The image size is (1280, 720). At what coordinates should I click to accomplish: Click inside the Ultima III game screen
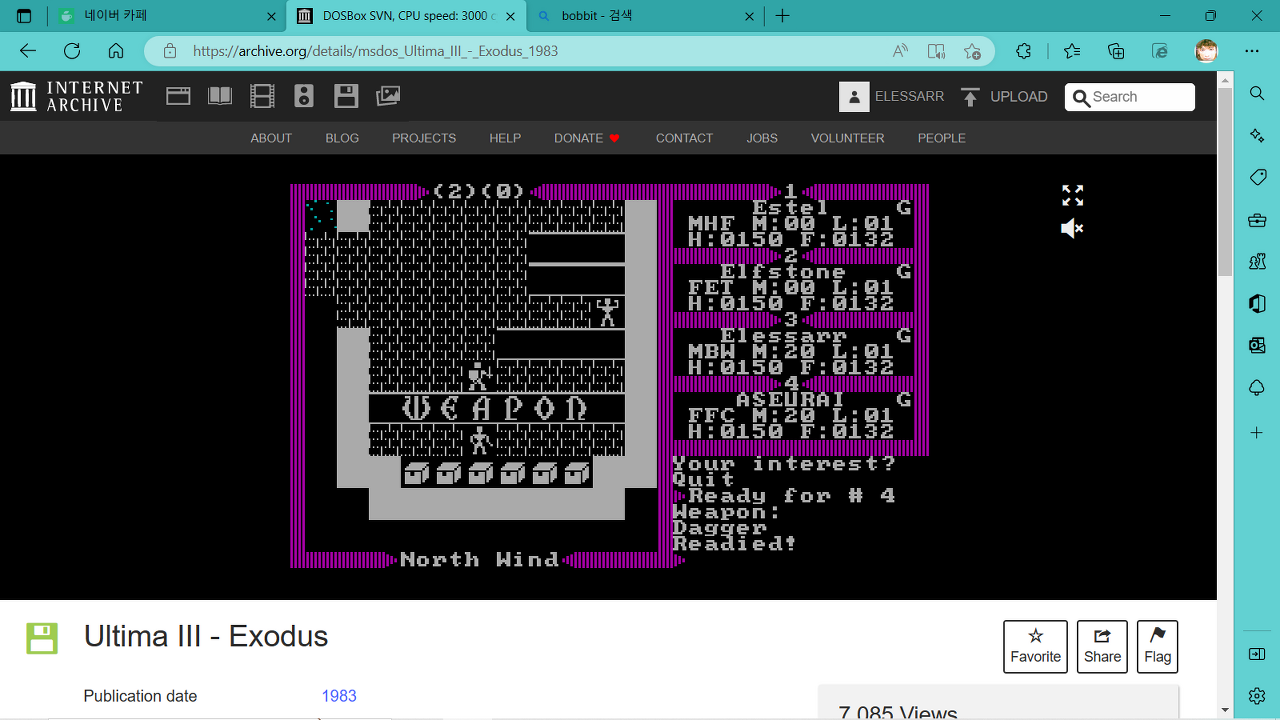pyautogui.click(x=610, y=376)
